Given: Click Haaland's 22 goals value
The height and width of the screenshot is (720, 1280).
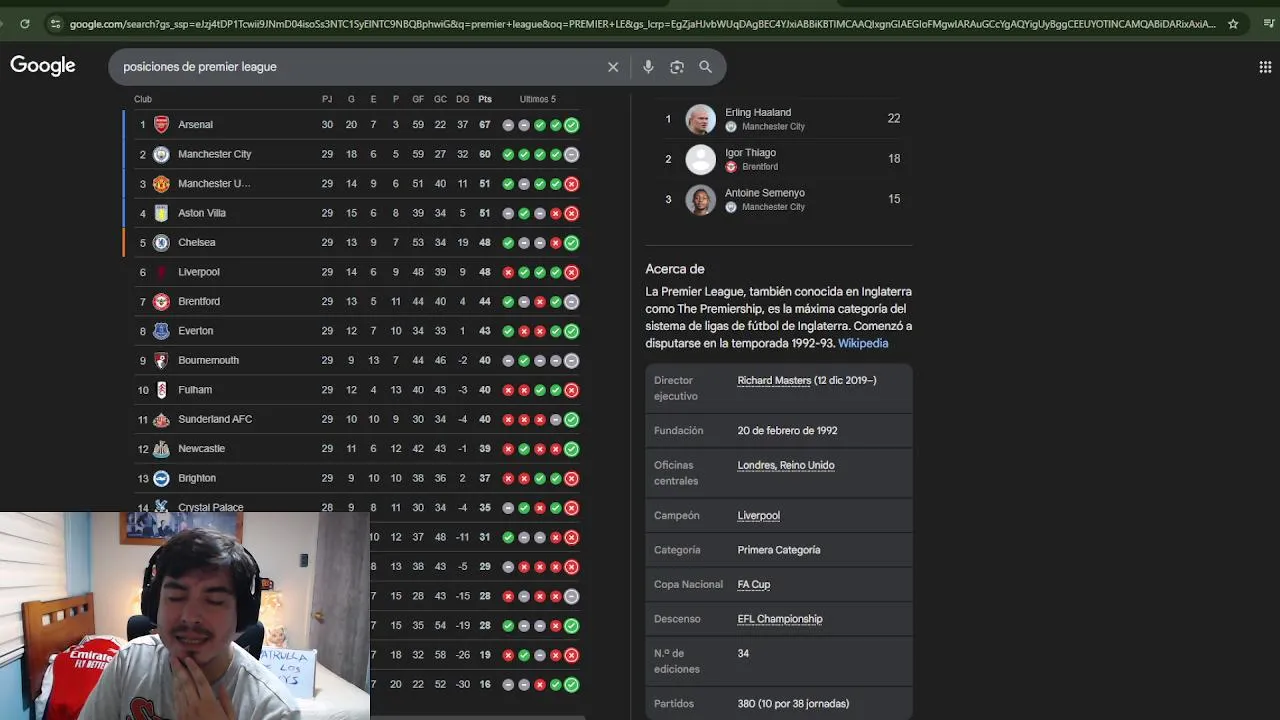Looking at the screenshot, I should pyautogui.click(x=894, y=118).
